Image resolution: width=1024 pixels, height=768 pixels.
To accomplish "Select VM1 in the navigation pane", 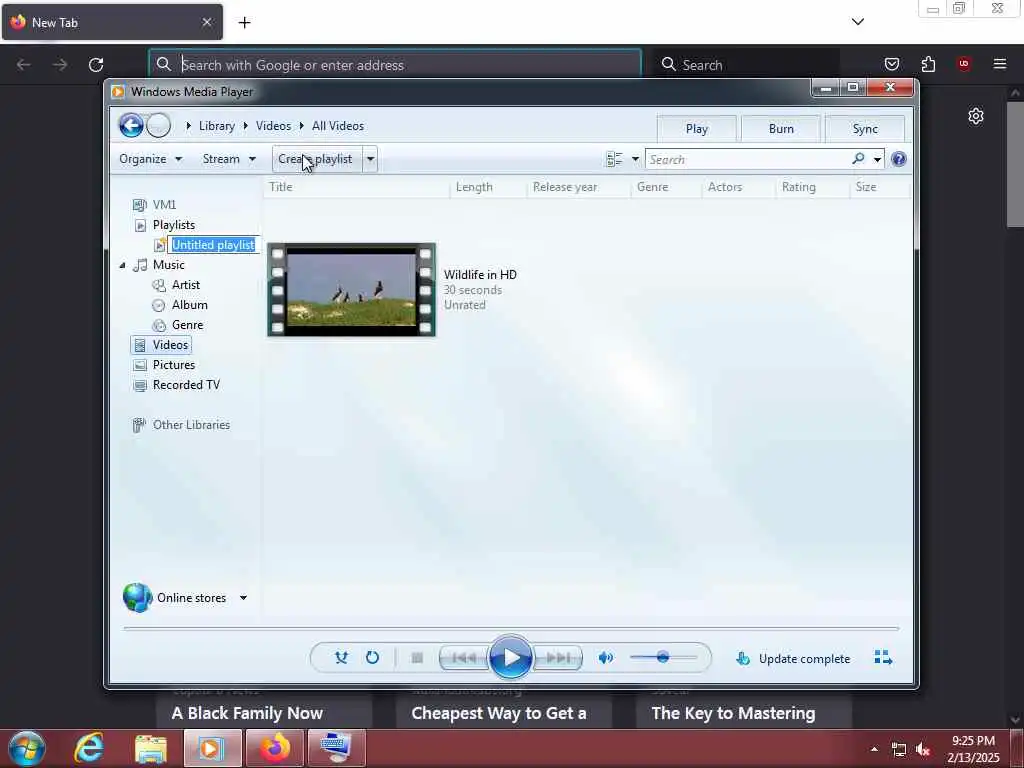I will [165, 205].
